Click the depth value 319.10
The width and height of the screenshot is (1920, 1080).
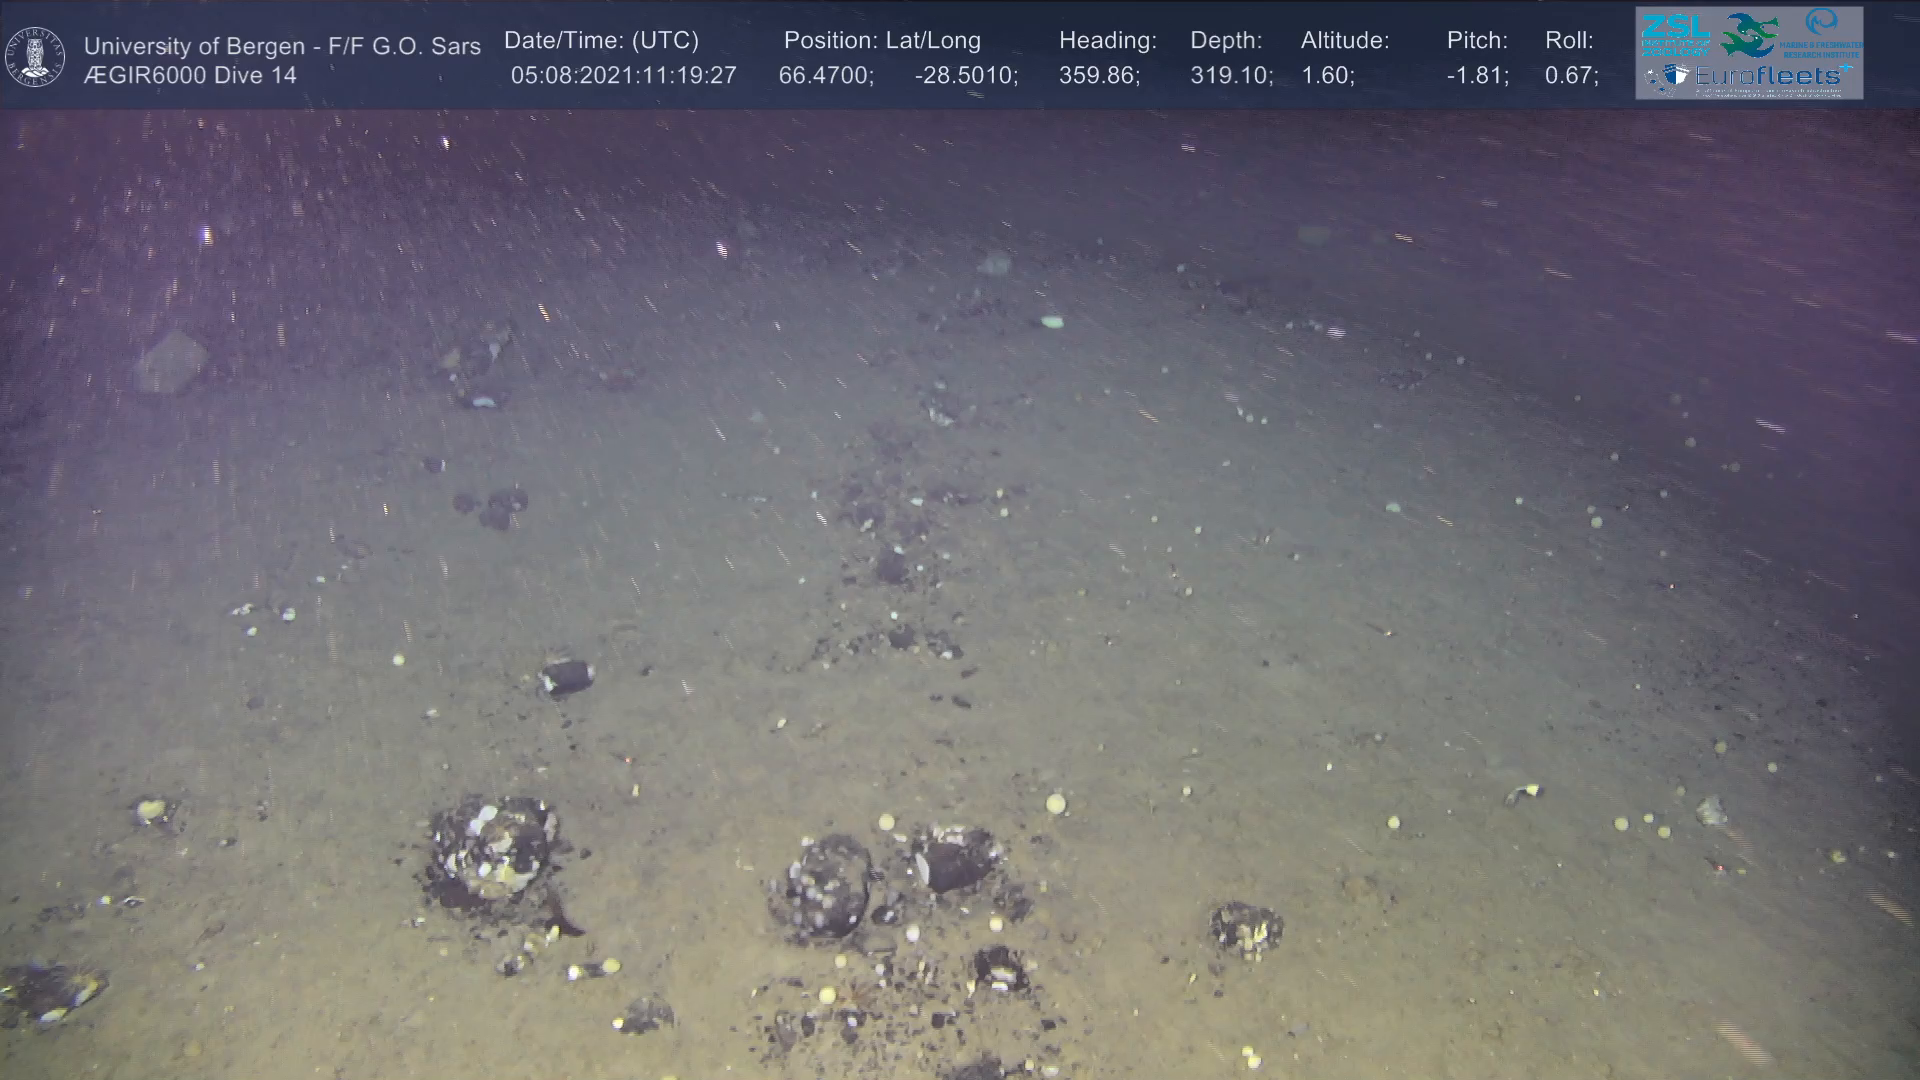(1230, 75)
